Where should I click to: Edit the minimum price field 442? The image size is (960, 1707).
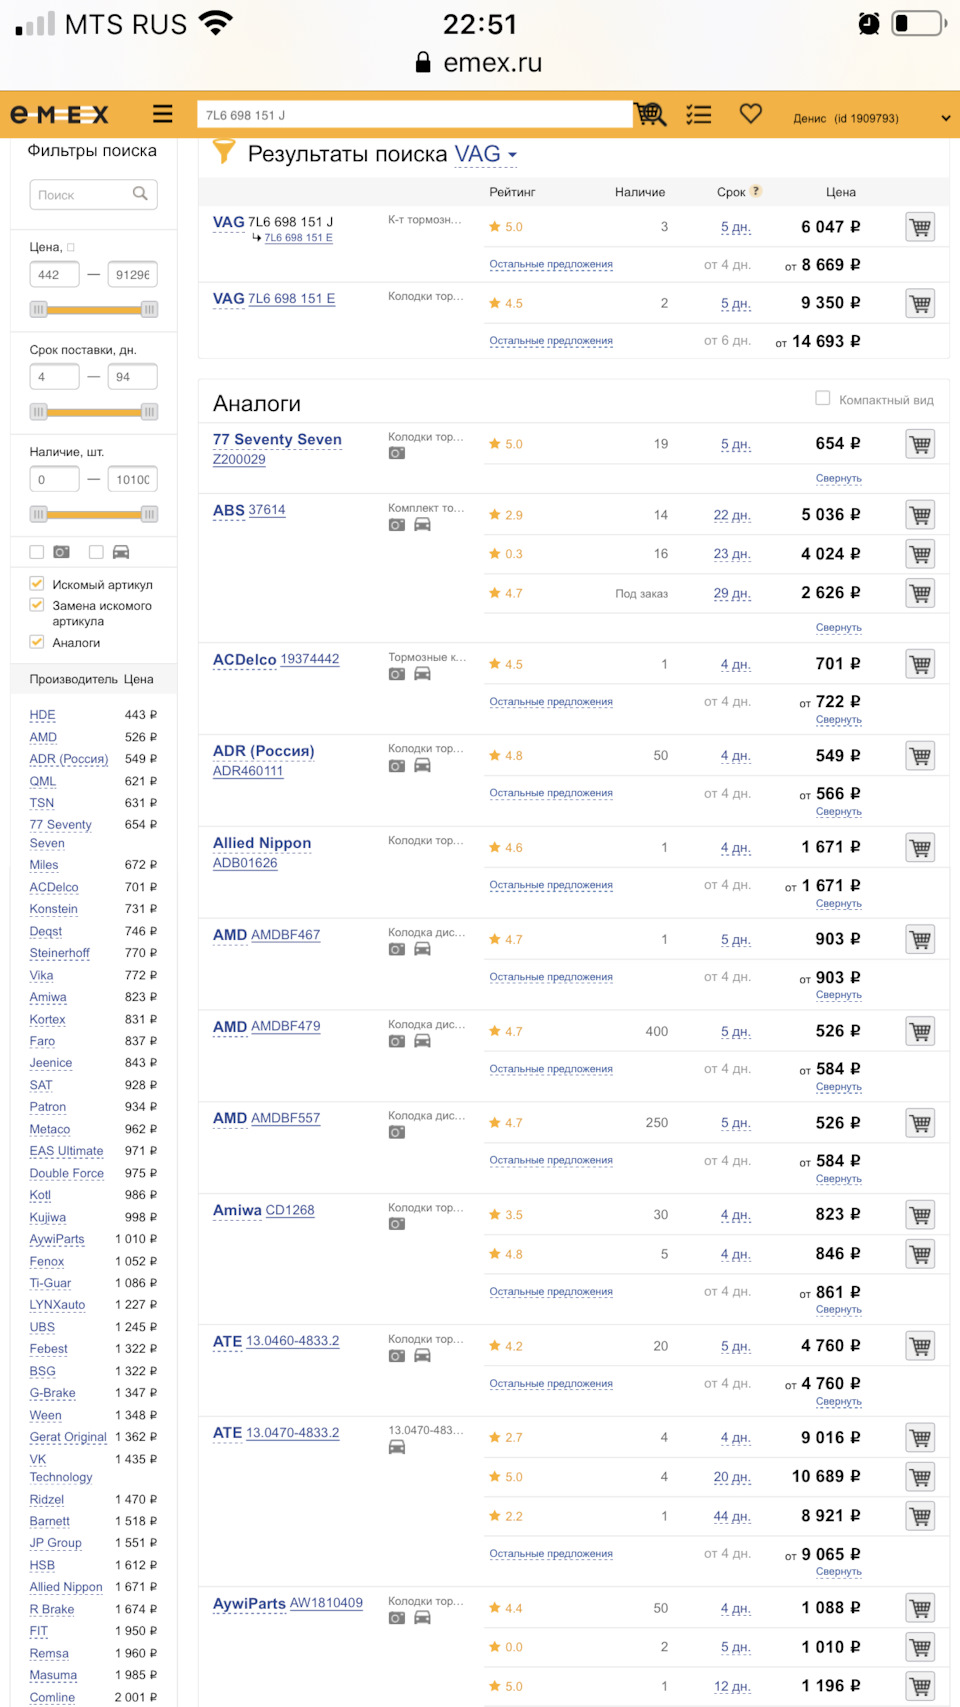click(54, 274)
